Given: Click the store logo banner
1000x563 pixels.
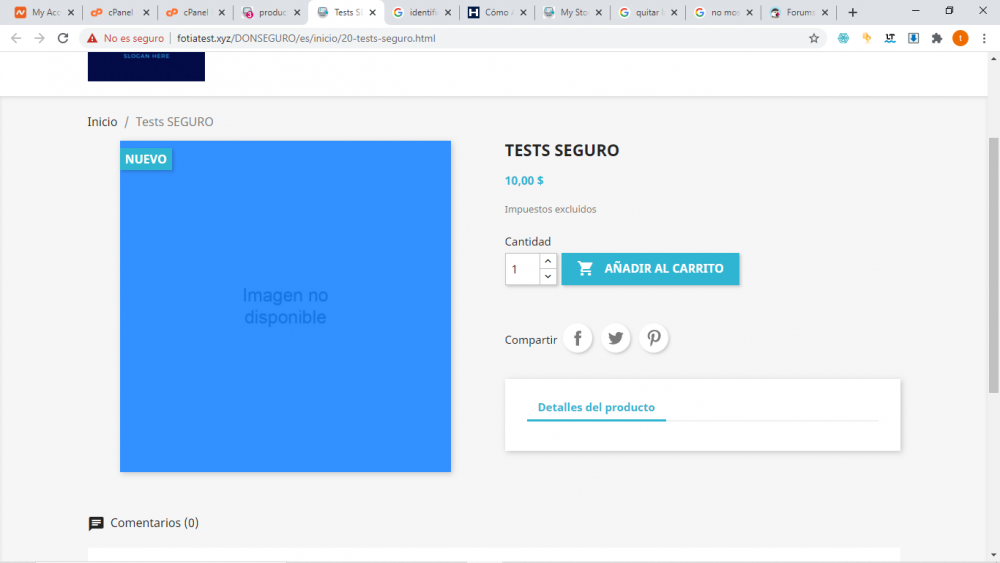Looking at the screenshot, I should pyautogui.click(x=146, y=66).
